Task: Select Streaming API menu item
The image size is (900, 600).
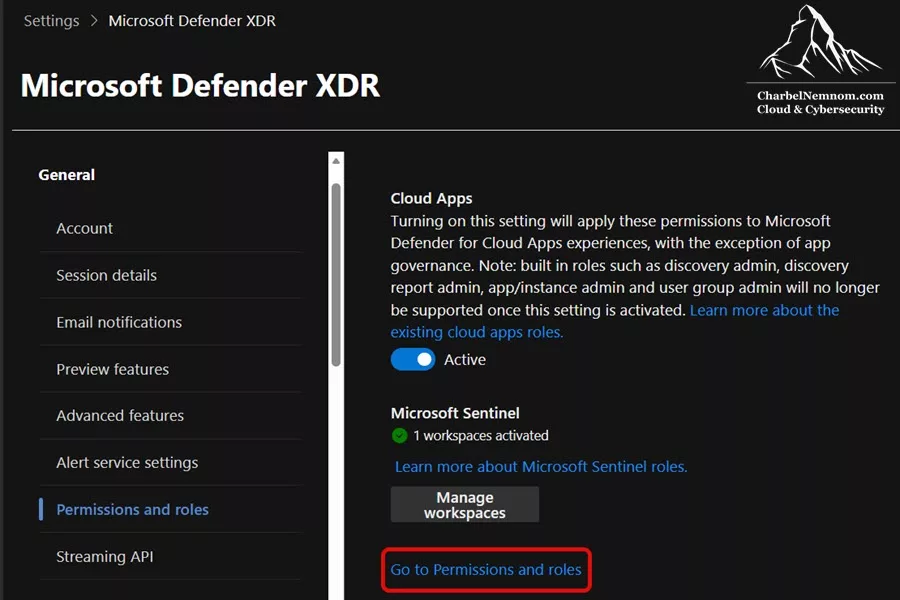Action: pyautogui.click(x=104, y=556)
